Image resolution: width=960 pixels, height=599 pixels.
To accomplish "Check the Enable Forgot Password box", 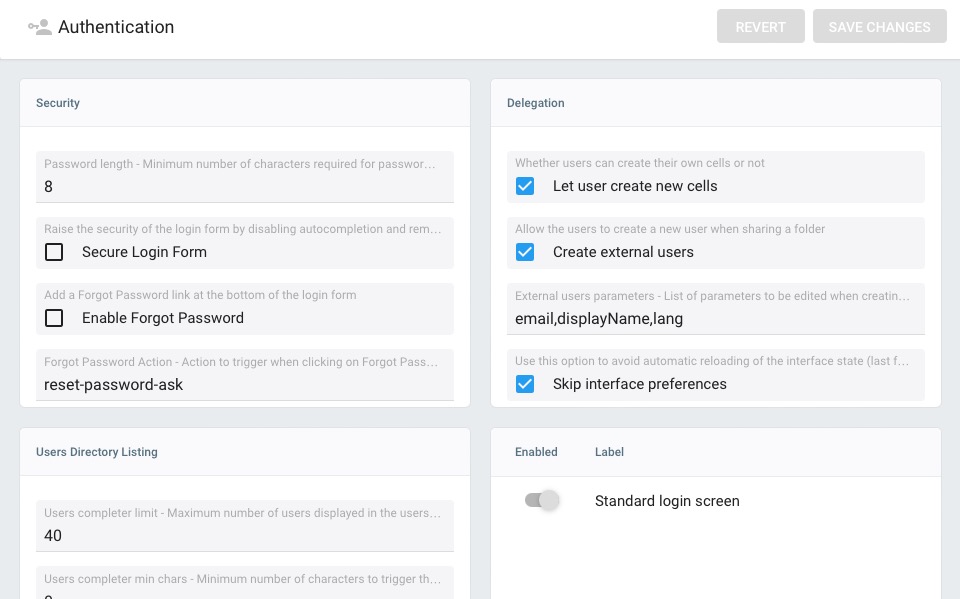I will pos(54,318).
